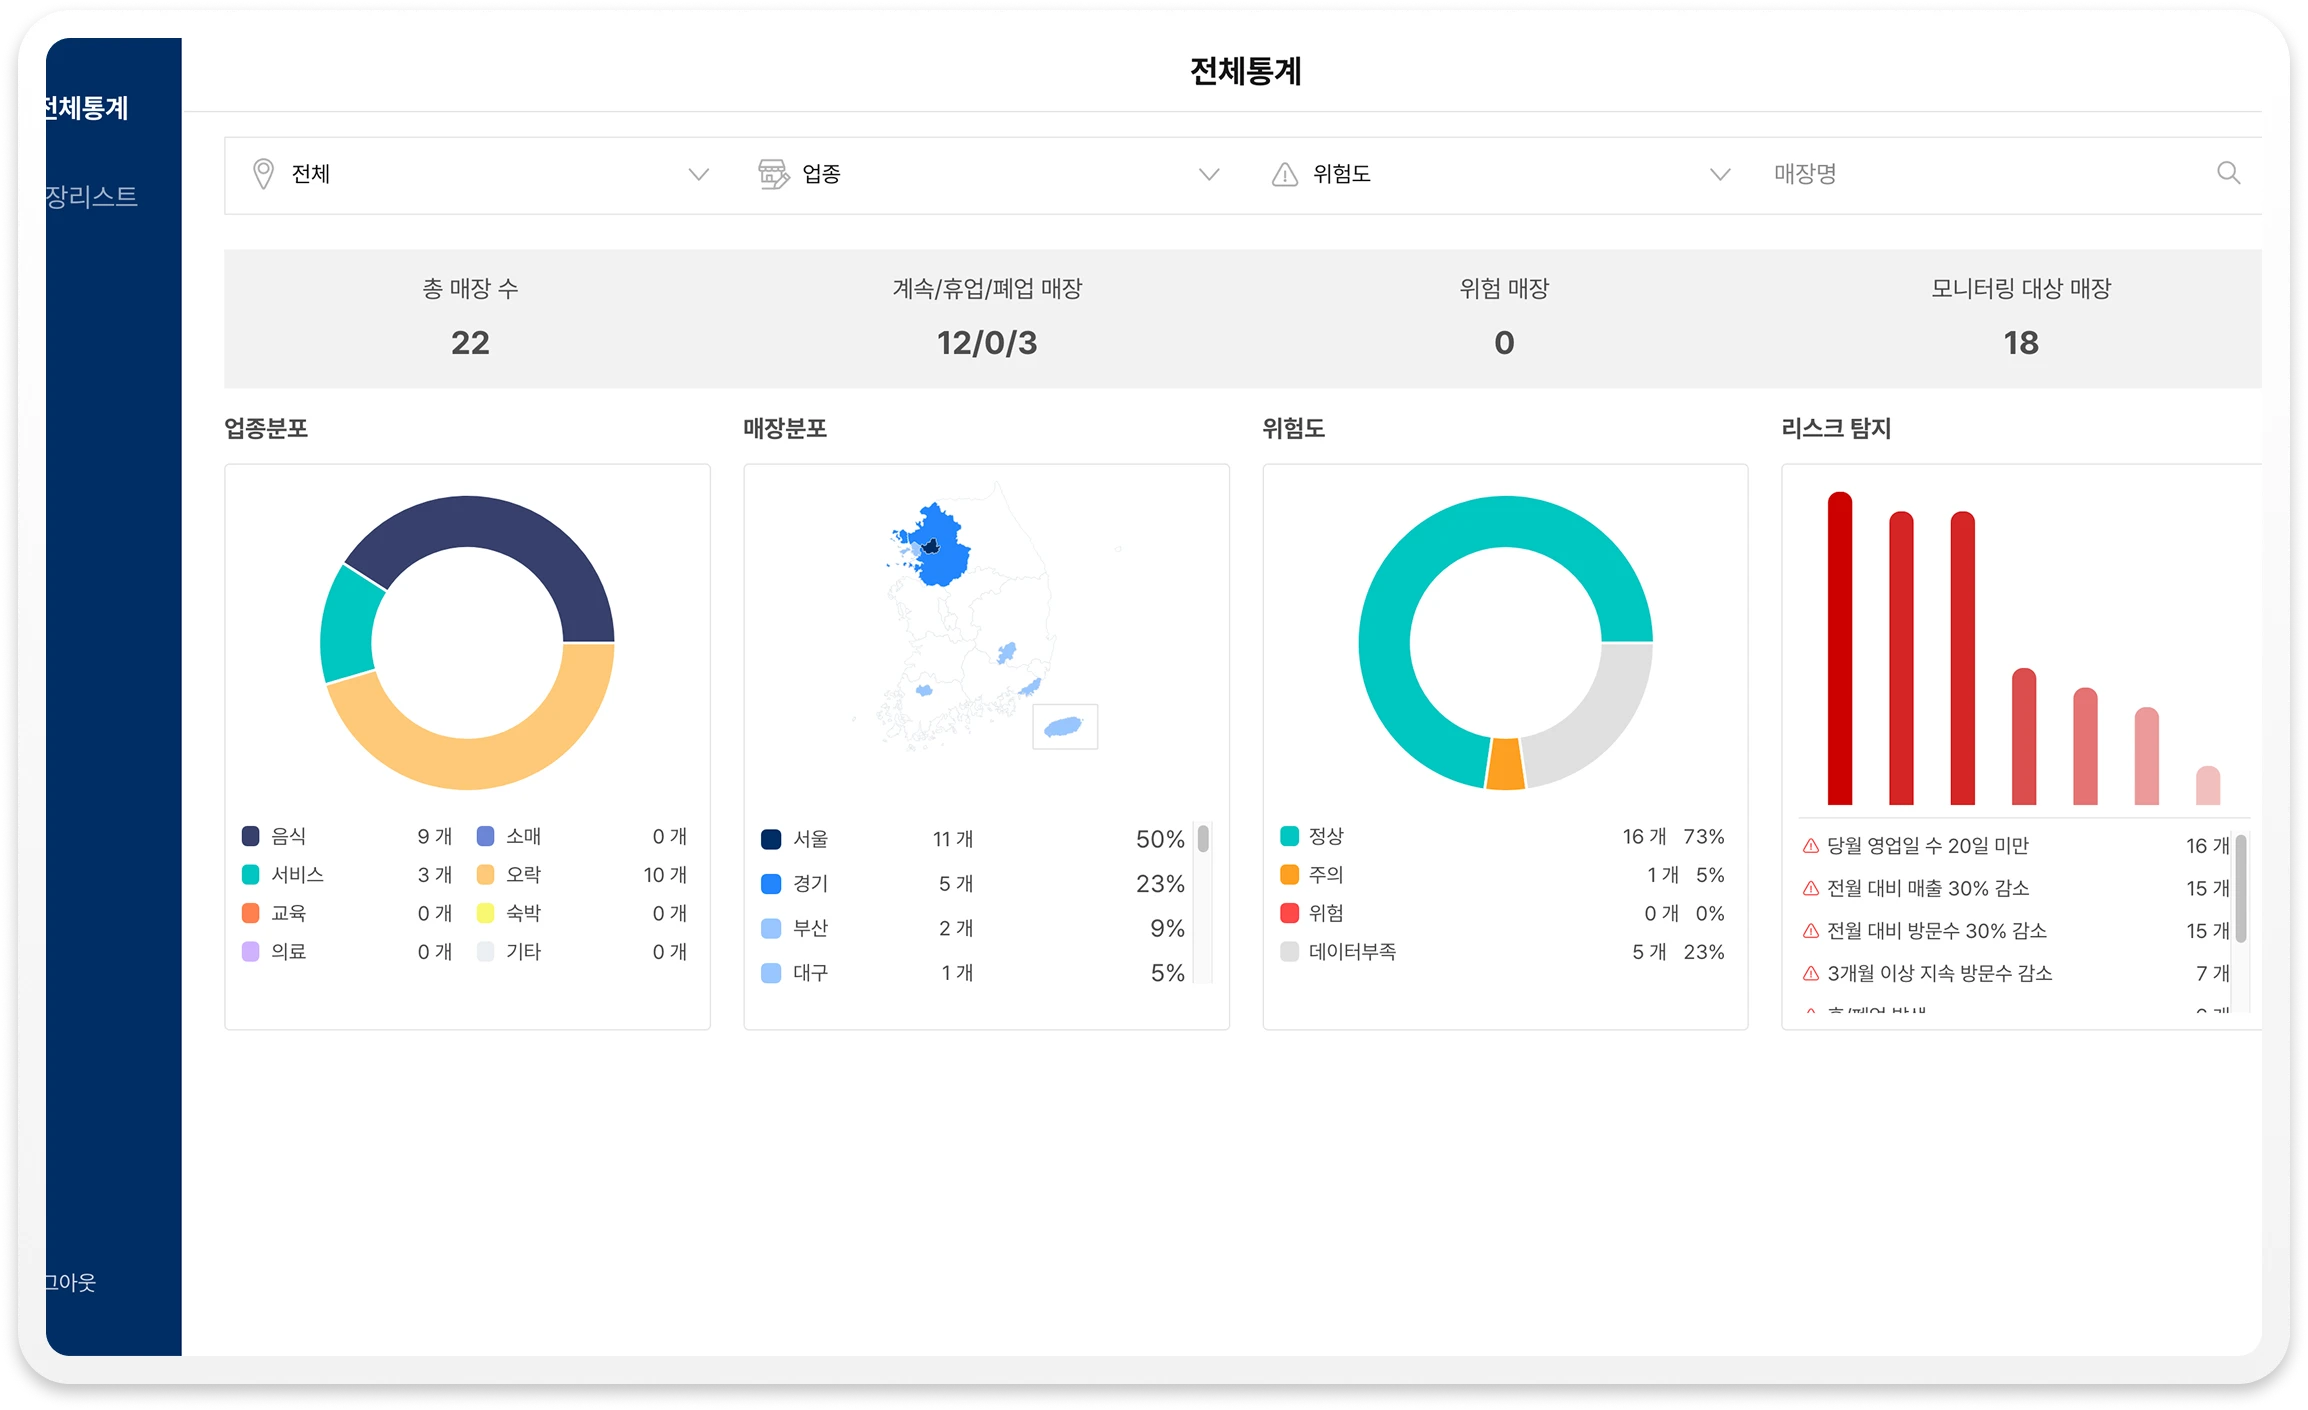Open 매장리스트 in the sidebar
The image size is (2308, 1410).
pyautogui.click(x=92, y=196)
